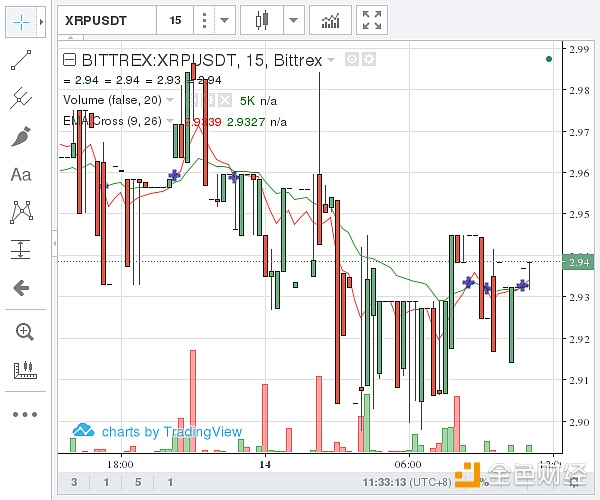The height and width of the screenshot is (500, 600).
Task: Open more tools with three dots
Action: coord(25,414)
